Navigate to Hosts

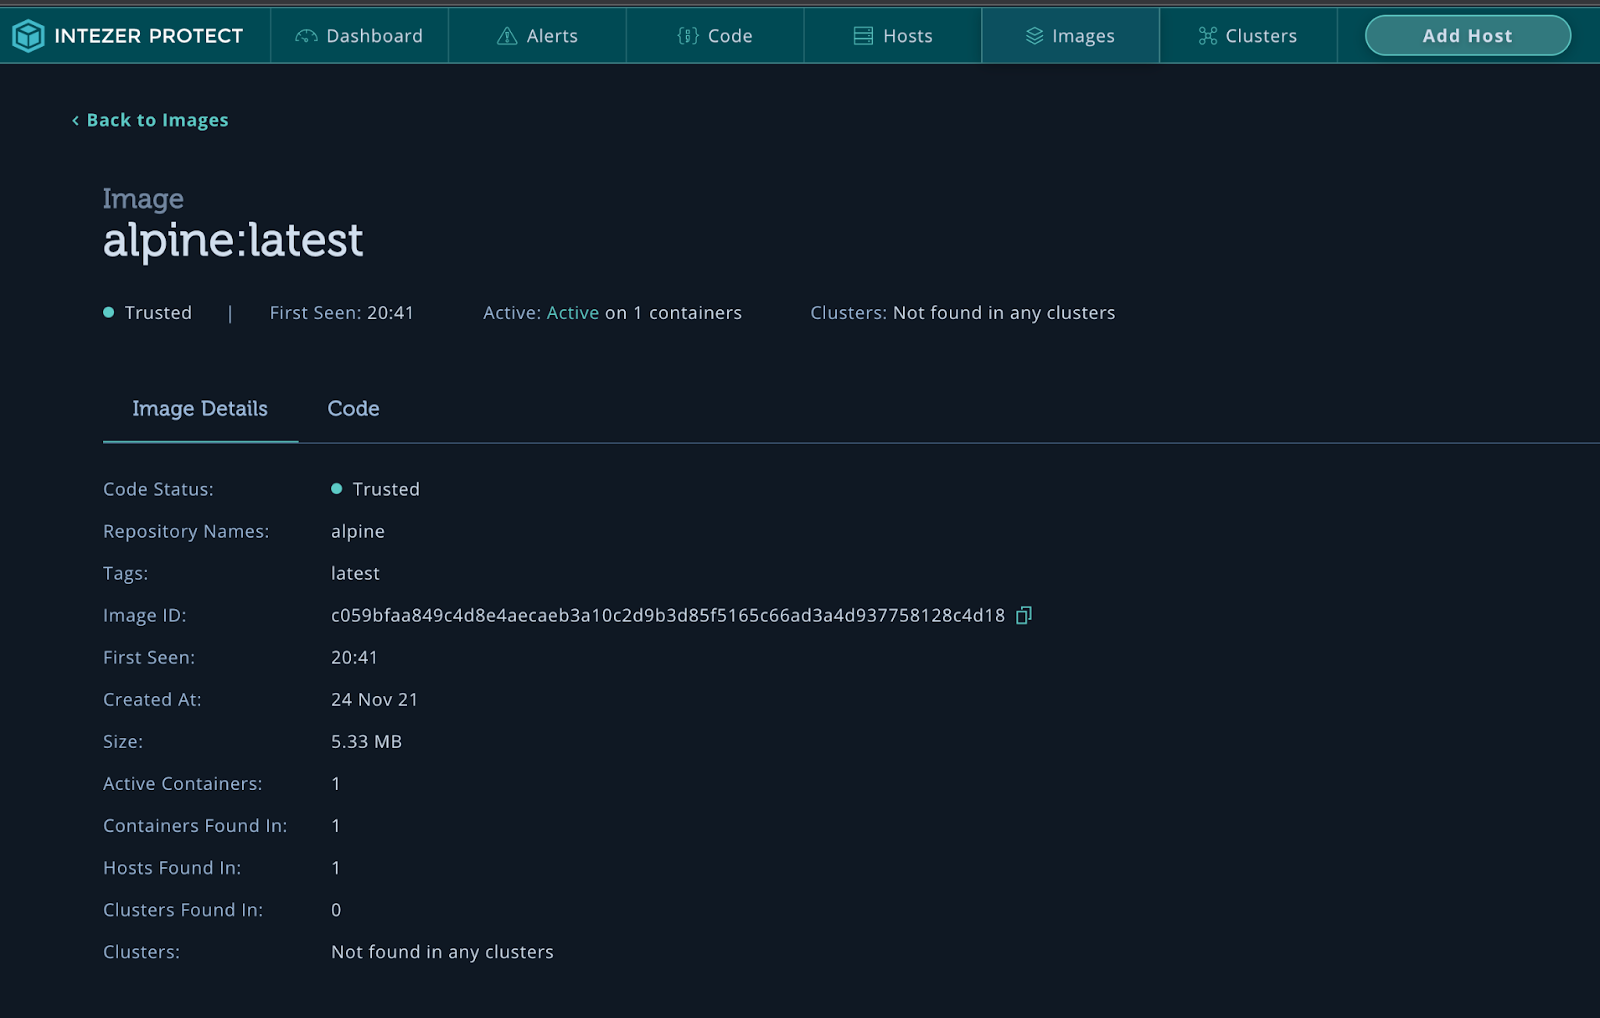tap(893, 36)
